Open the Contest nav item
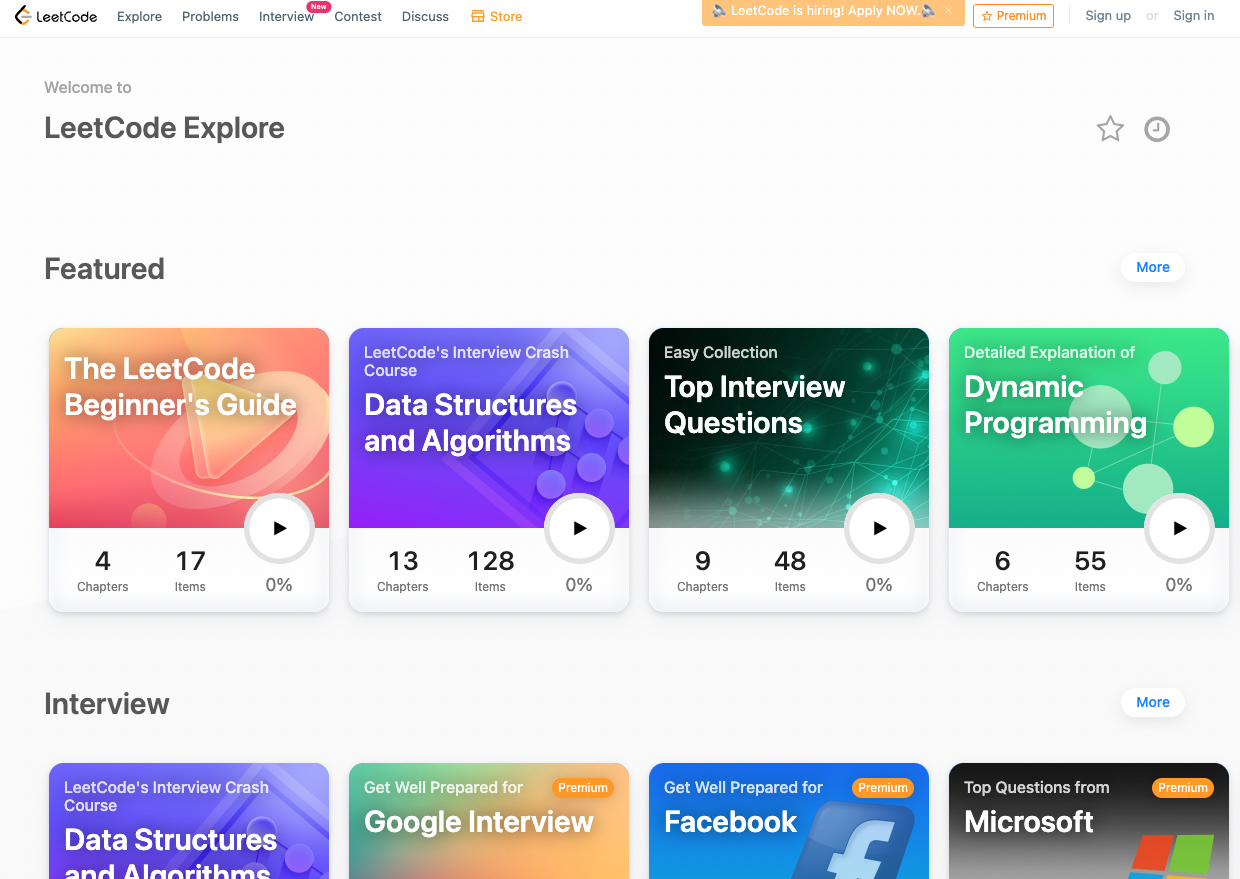Screen dimensions: 1240x879 point(358,16)
